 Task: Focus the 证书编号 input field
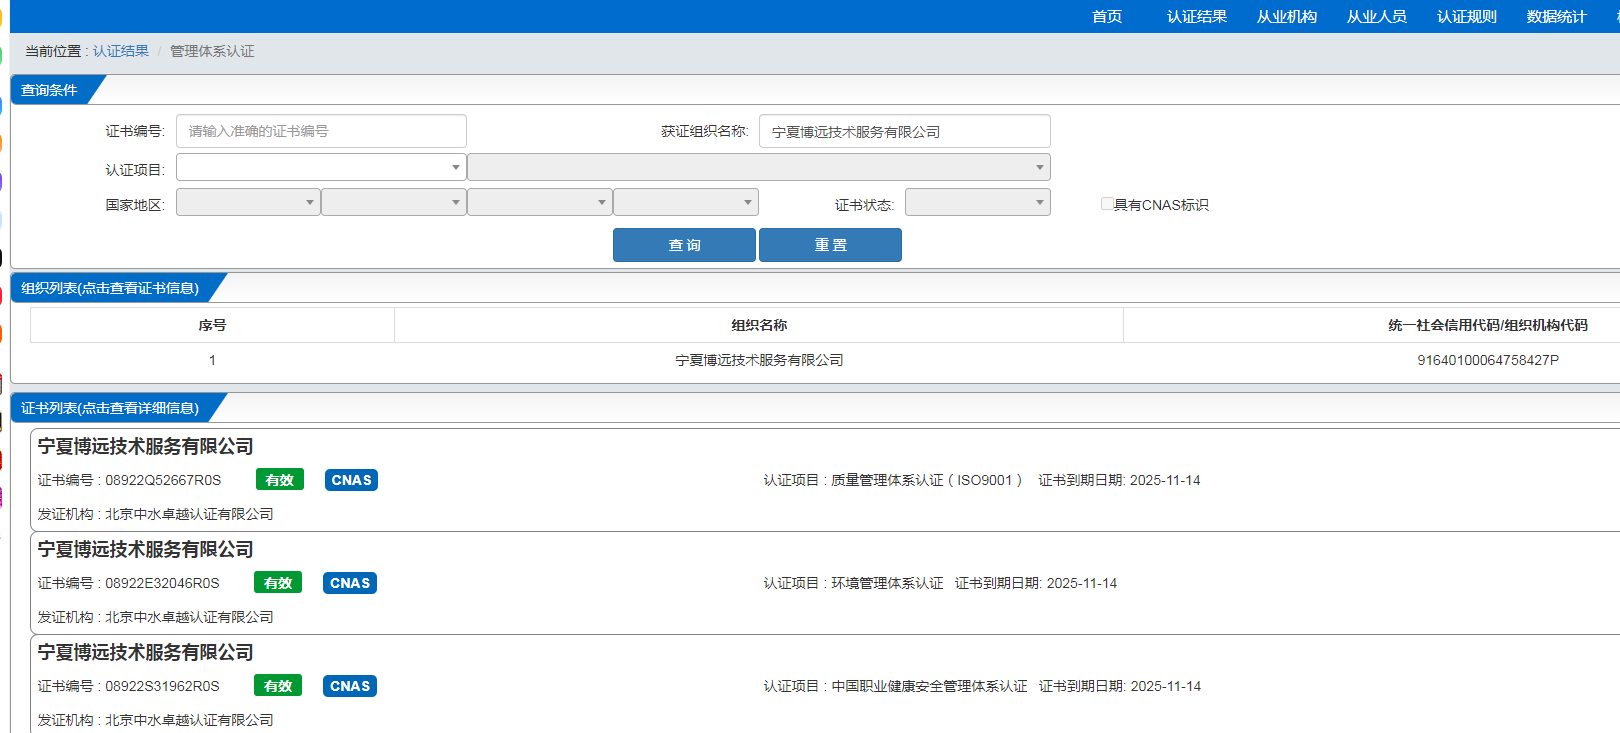click(321, 131)
